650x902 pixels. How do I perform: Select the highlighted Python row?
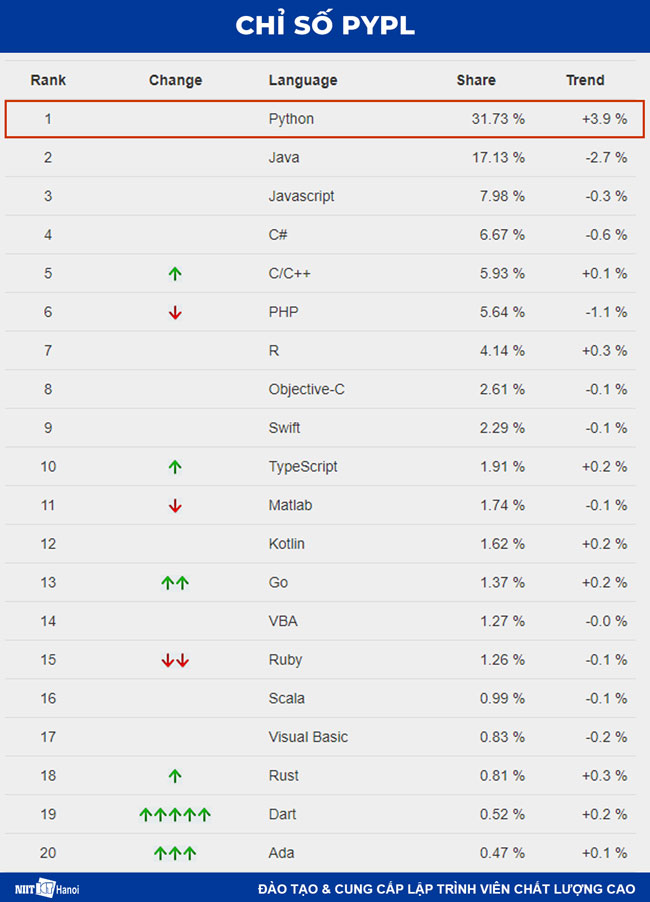point(325,119)
